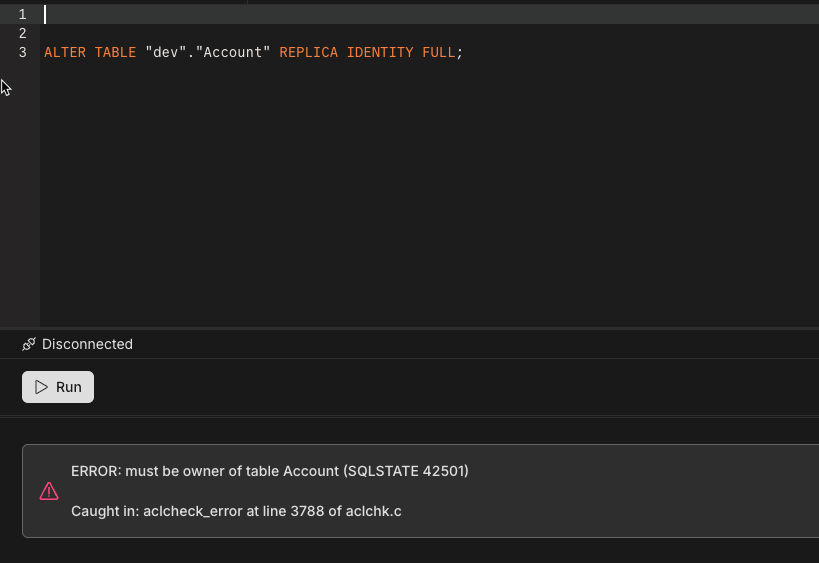Click the Run button

pyautogui.click(x=58, y=387)
